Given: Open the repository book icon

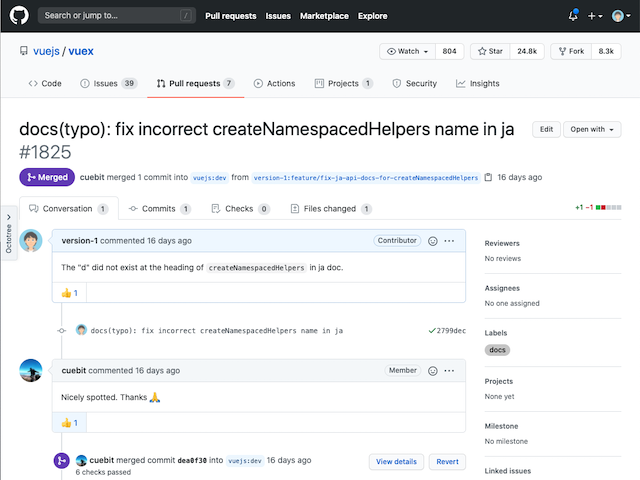Looking at the screenshot, I should (24, 51).
